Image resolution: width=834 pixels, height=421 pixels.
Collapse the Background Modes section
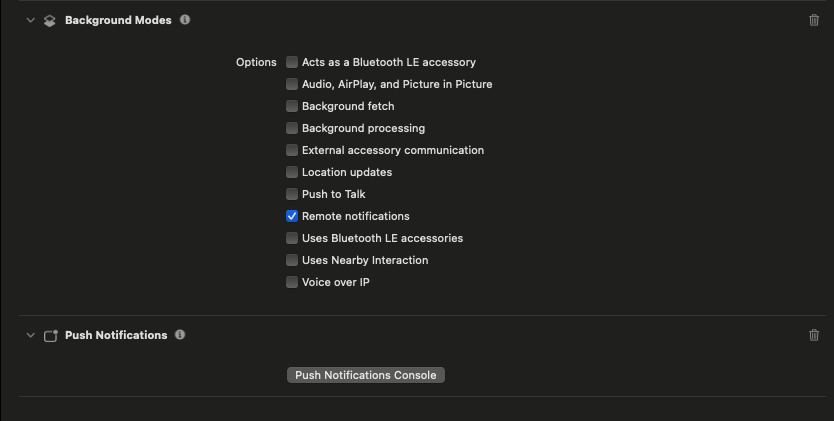pyautogui.click(x=30, y=20)
